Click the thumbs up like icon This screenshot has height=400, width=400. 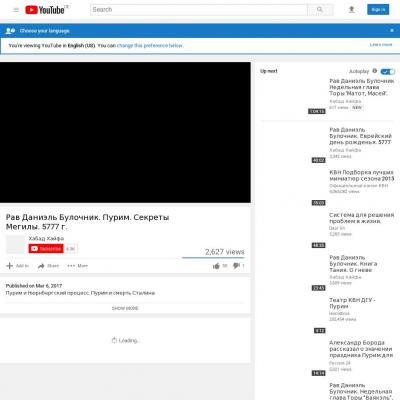tap(216, 266)
